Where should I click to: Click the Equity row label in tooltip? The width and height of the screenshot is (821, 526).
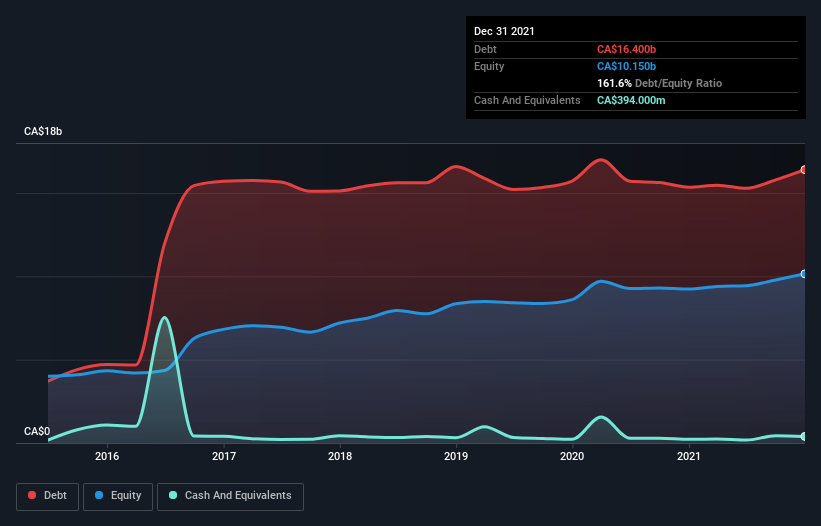(489, 66)
